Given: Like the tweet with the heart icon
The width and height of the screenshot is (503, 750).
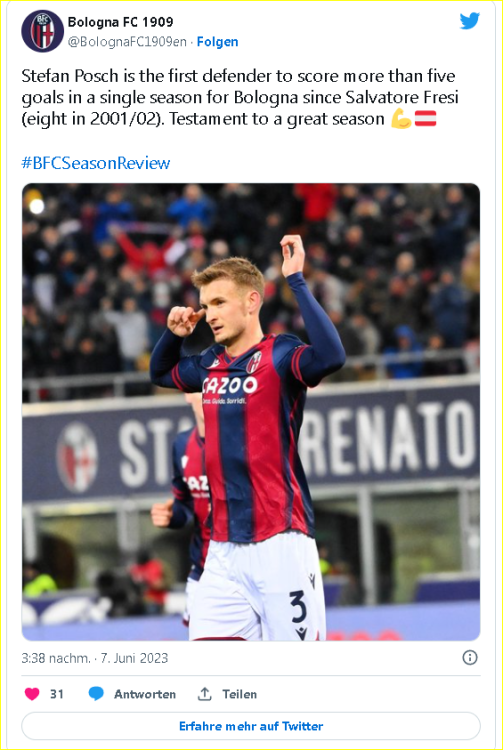Looking at the screenshot, I should coord(32,694).
